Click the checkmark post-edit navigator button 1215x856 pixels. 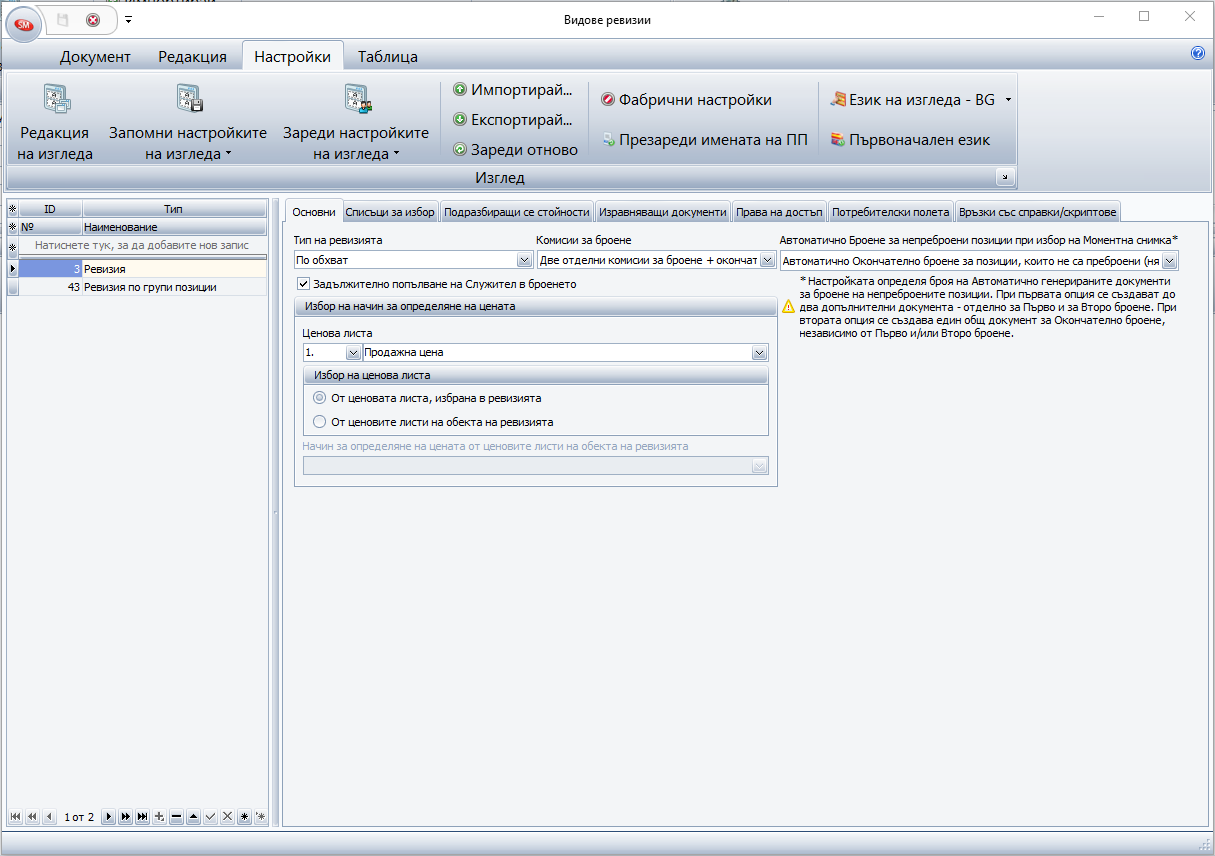coord(211,817)
